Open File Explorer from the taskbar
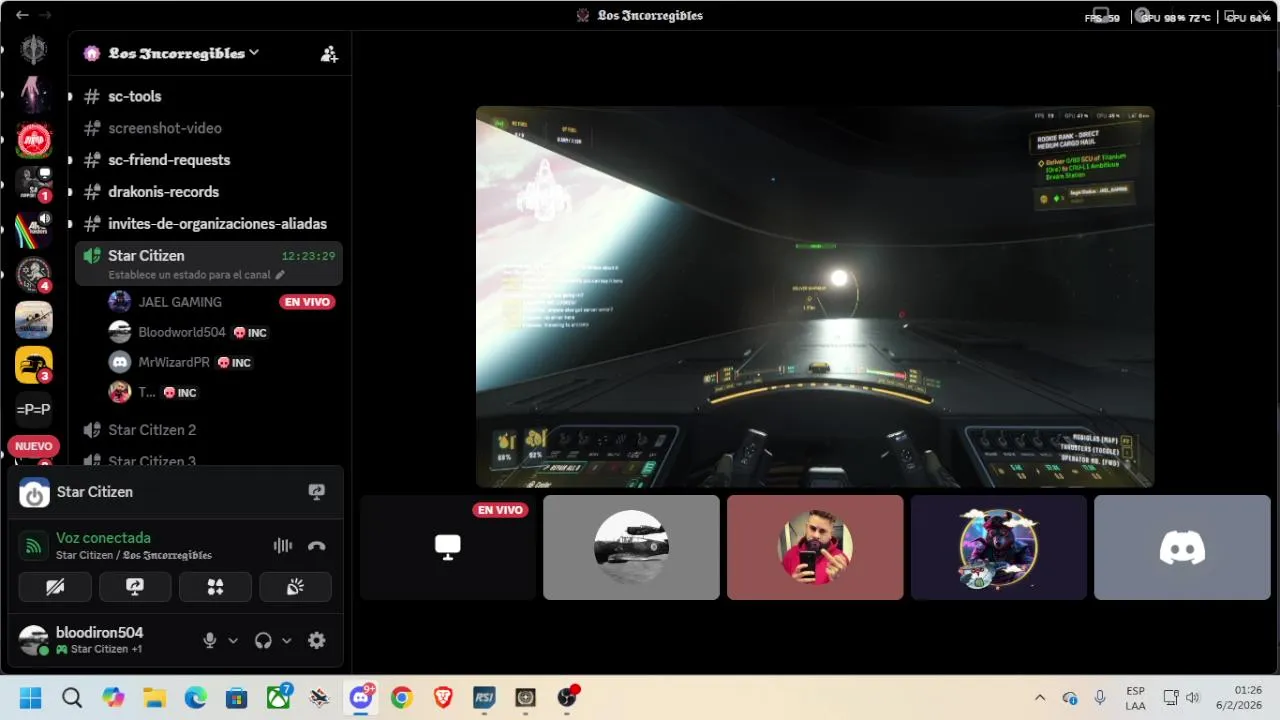 coord(154,698)
